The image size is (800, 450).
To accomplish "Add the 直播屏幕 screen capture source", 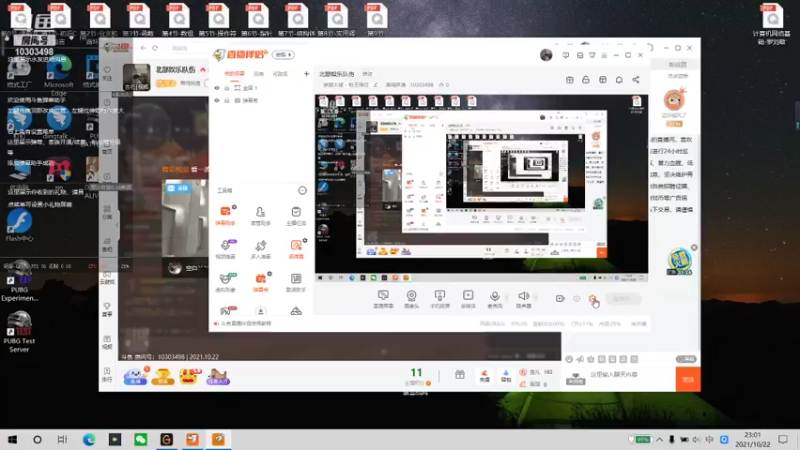I will 383,298.
